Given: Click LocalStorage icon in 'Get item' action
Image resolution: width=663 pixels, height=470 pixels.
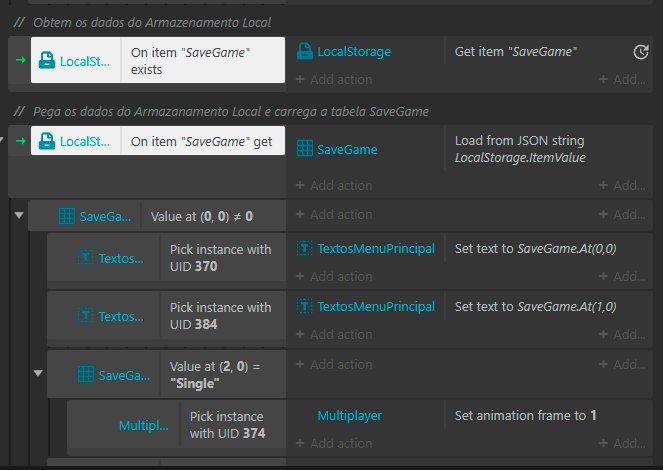Looking at the screenshot, I should [x=304, y=52].
